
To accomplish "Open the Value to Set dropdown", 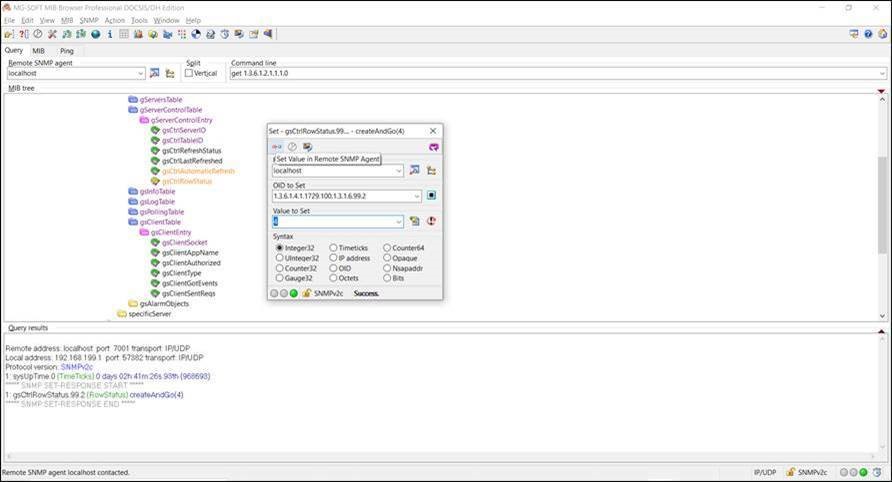I will (399, 222).
